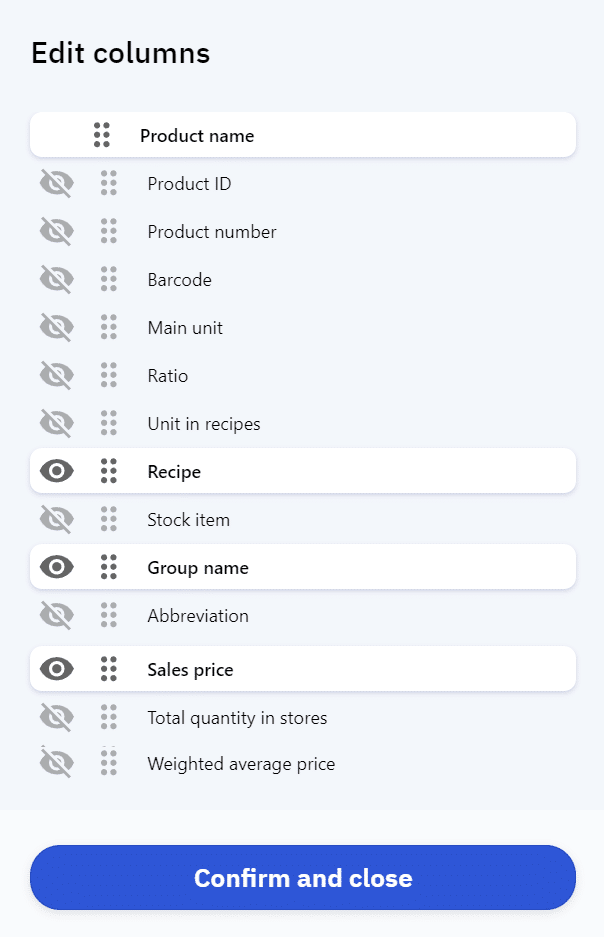The height and width of the screenshot is (937, 604).
Task: Click the drag handle beside Ratio
Action: 109,376
